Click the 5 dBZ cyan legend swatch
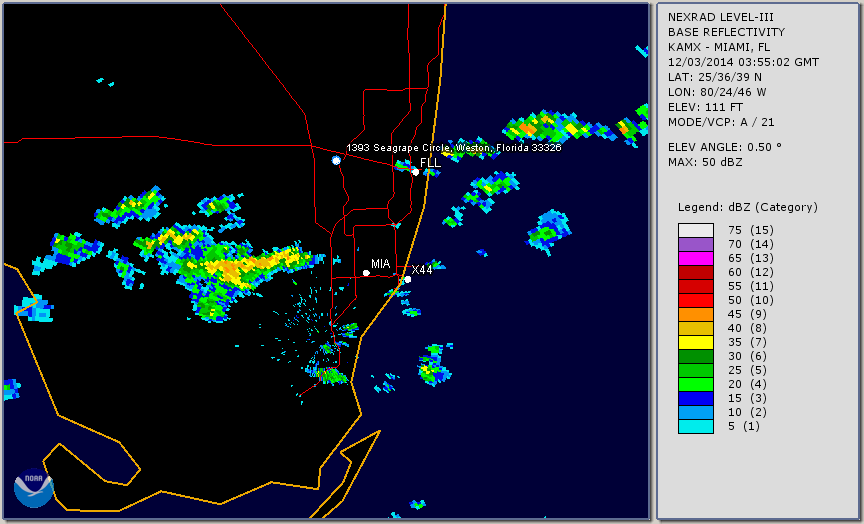The image size is (864, 524). (695, 426)
